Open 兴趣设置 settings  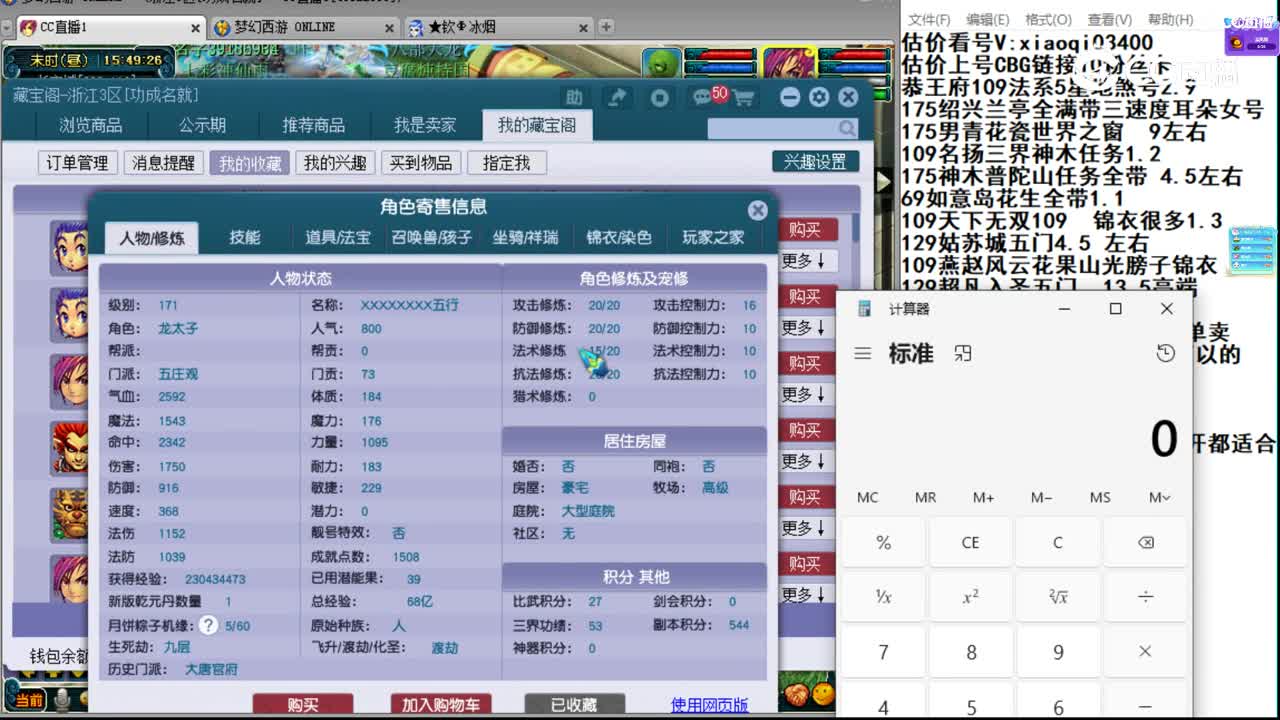coord(815,161)
